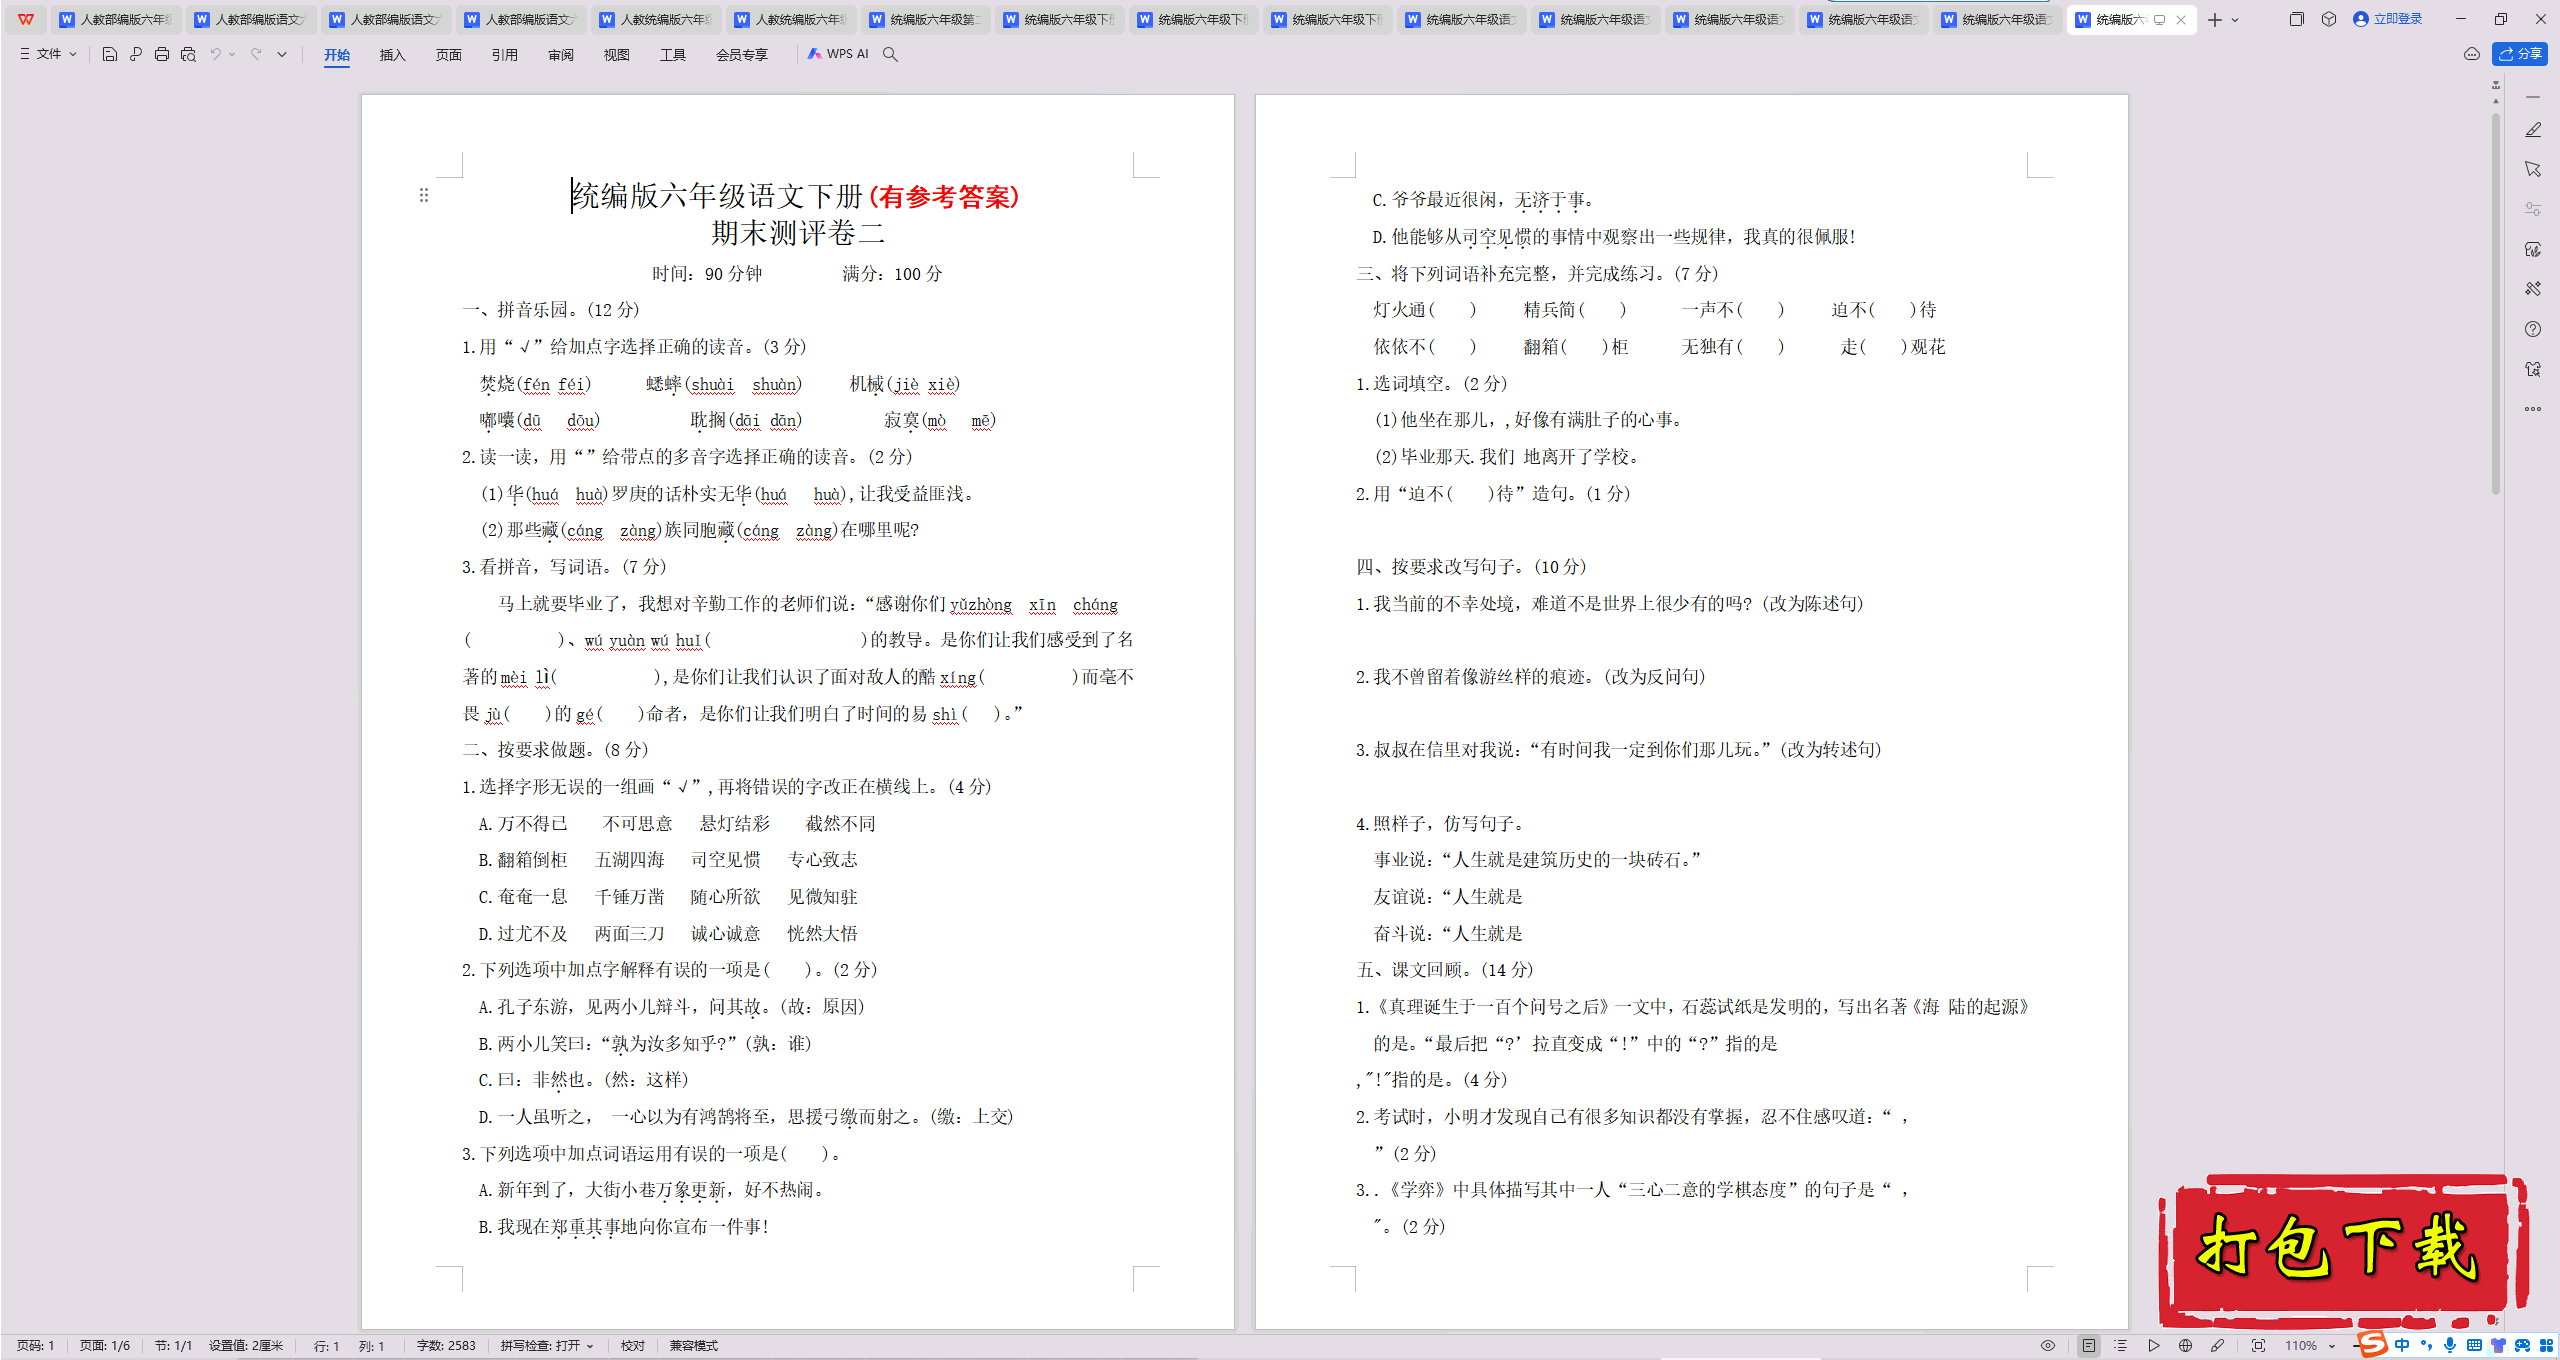Image resolution: width=2560 pixels, height=1360 pixels.
Task: Switch to page layout view in status bar
Action: 2089,1346
